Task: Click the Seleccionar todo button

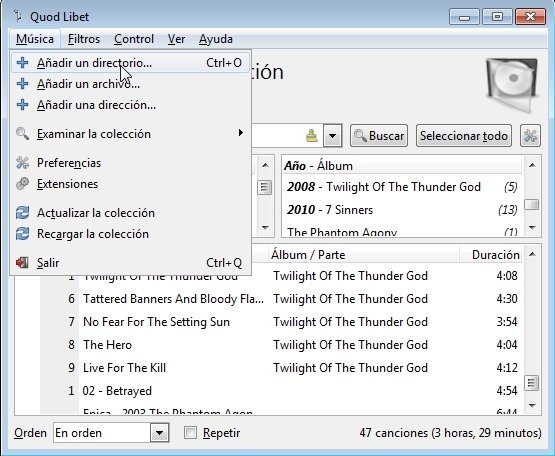Action: (x=464, y=136)
